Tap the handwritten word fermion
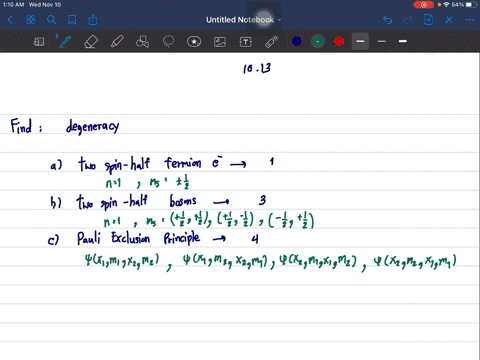Viewport: 480px width, 360px height. point(183,163)
